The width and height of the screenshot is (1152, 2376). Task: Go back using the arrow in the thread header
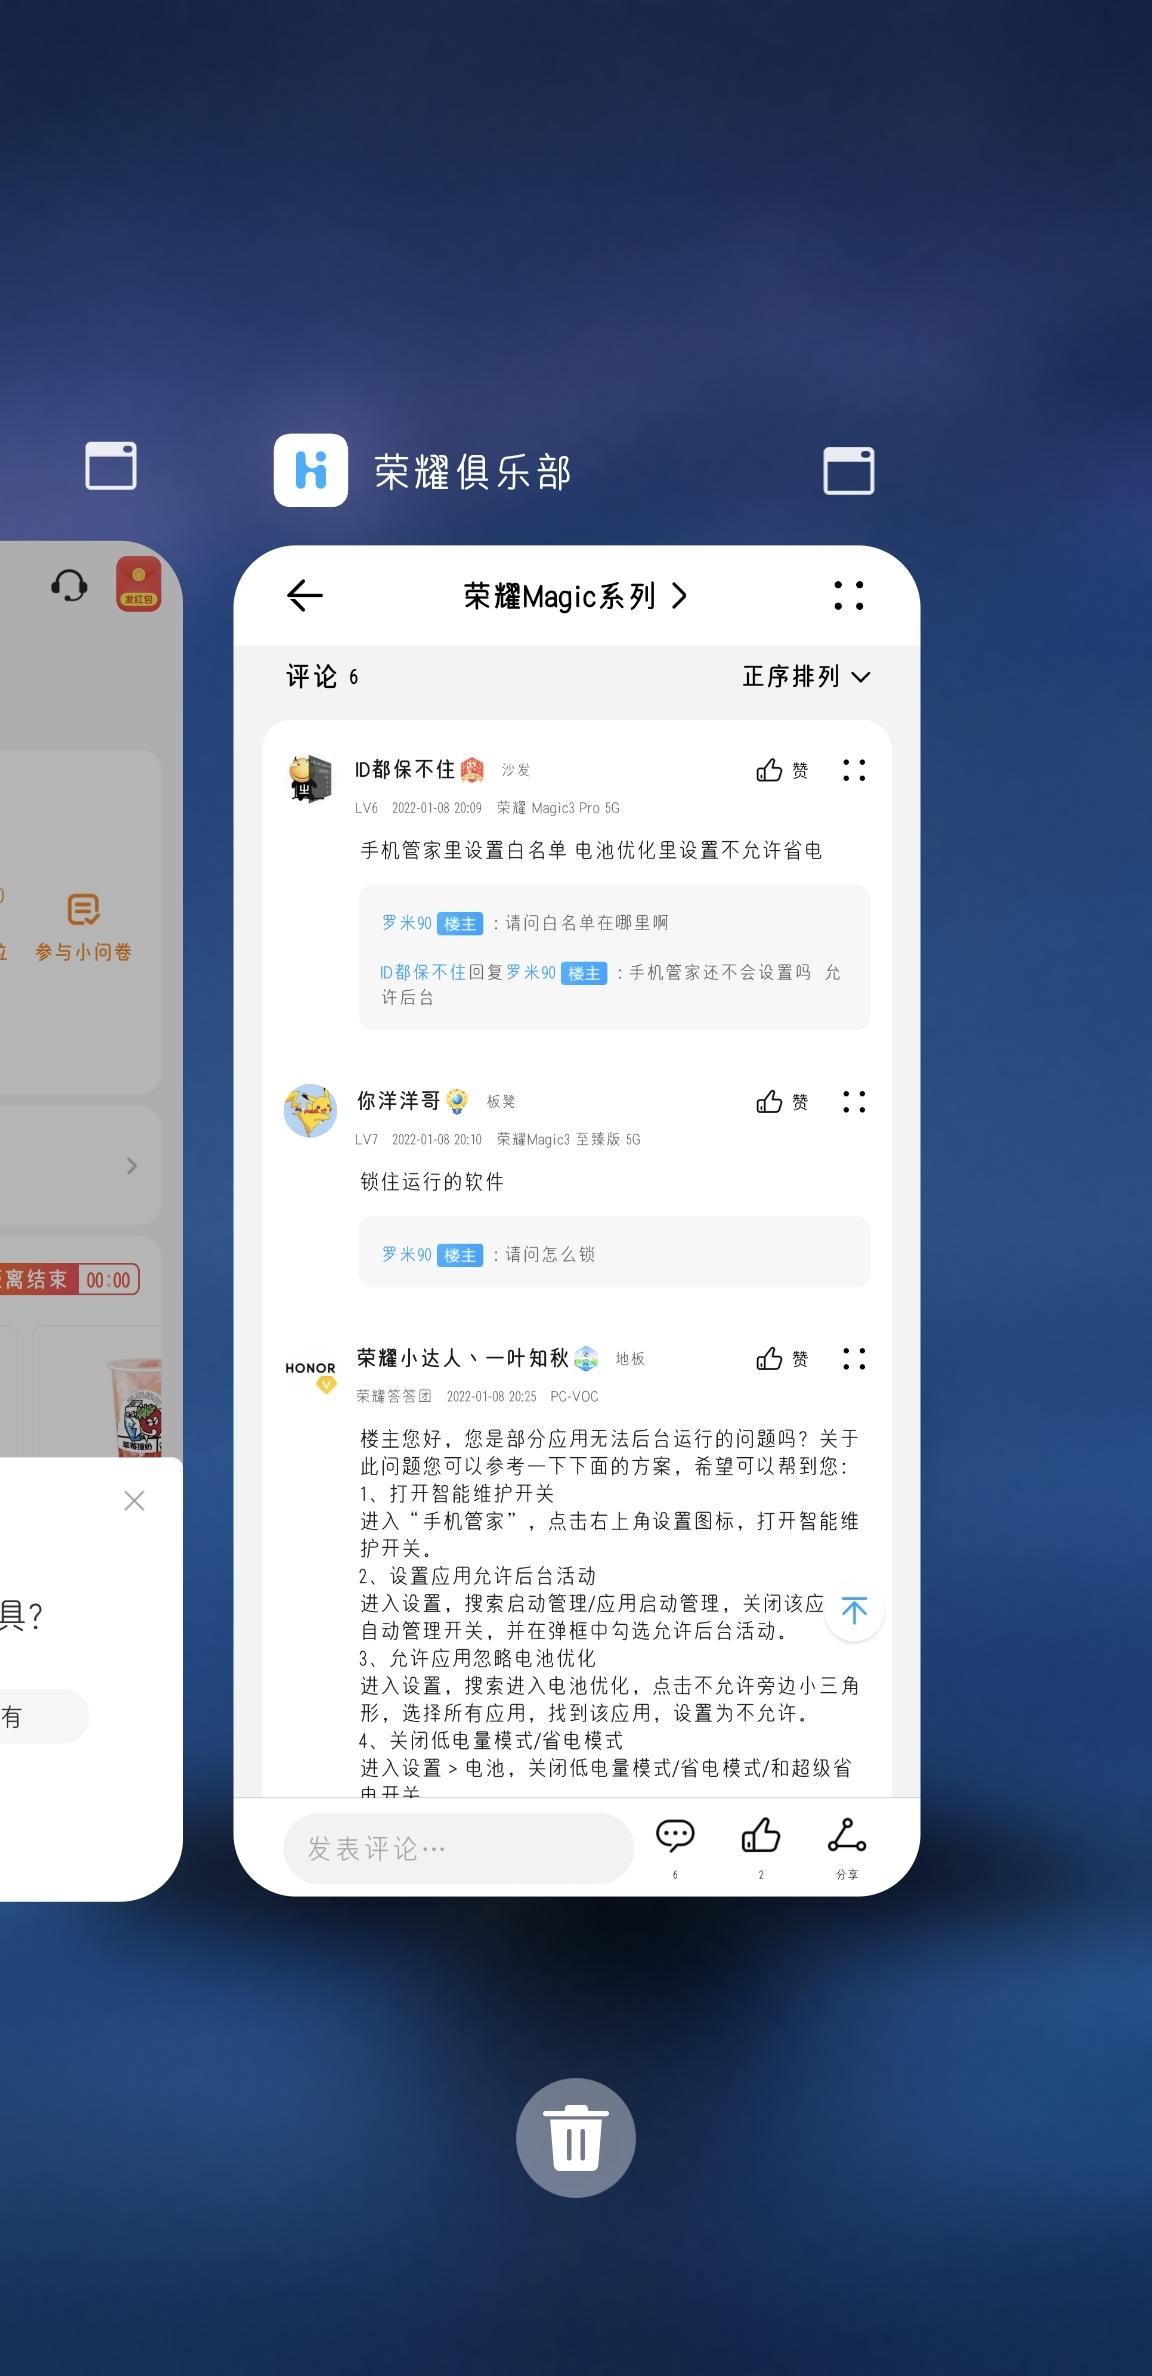click(305, 595)
